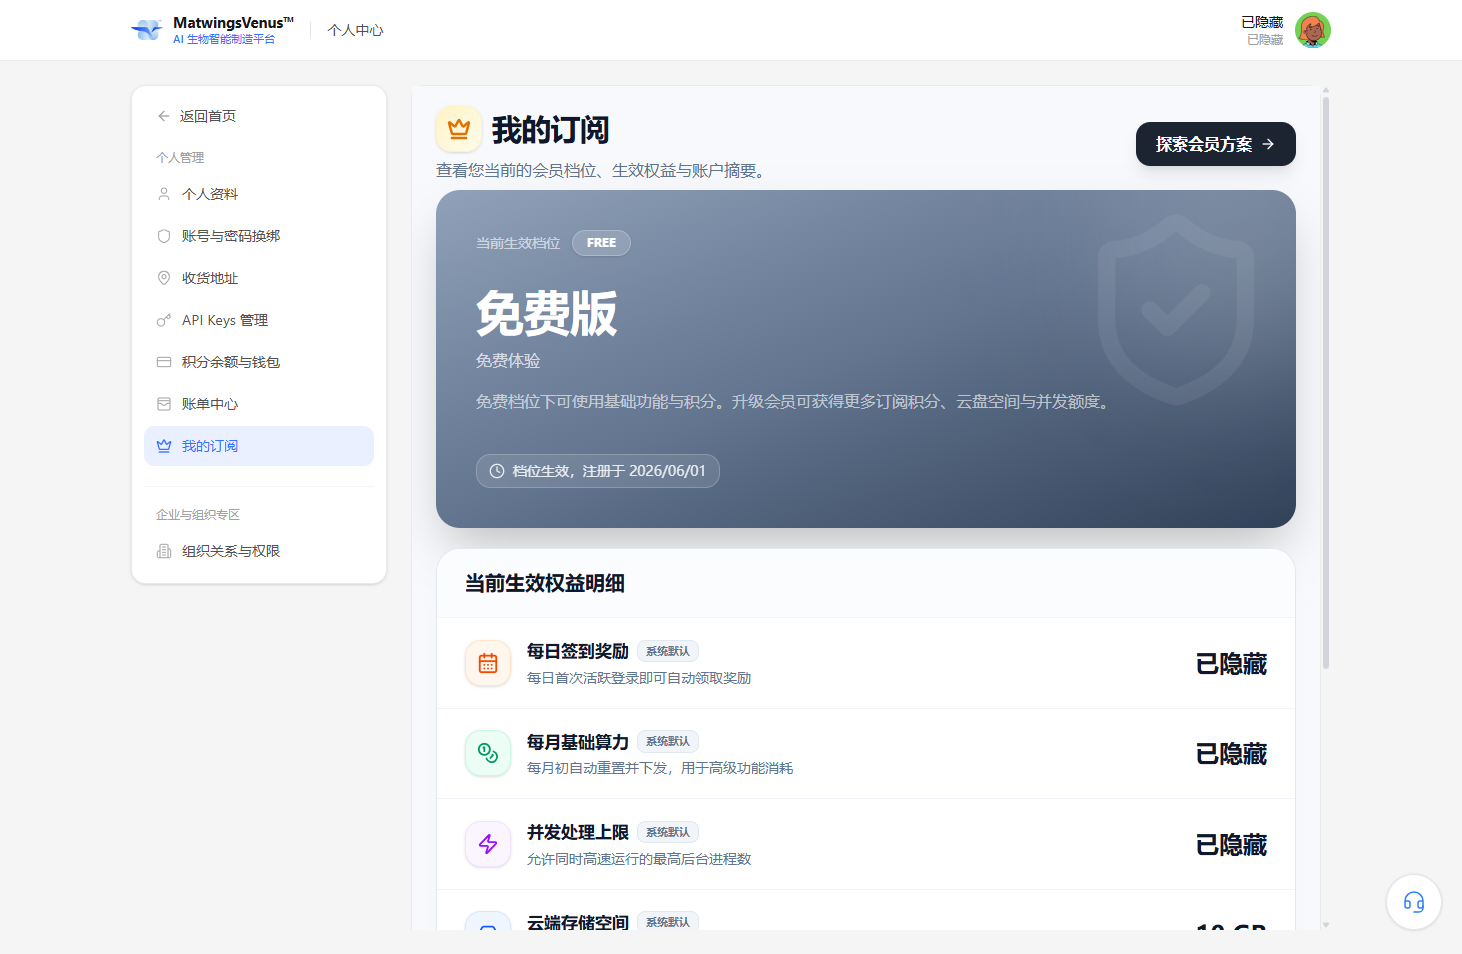Open 账单中心 menu item
The height and width of the screenshot is (954, 1462).
click(259, 404)
